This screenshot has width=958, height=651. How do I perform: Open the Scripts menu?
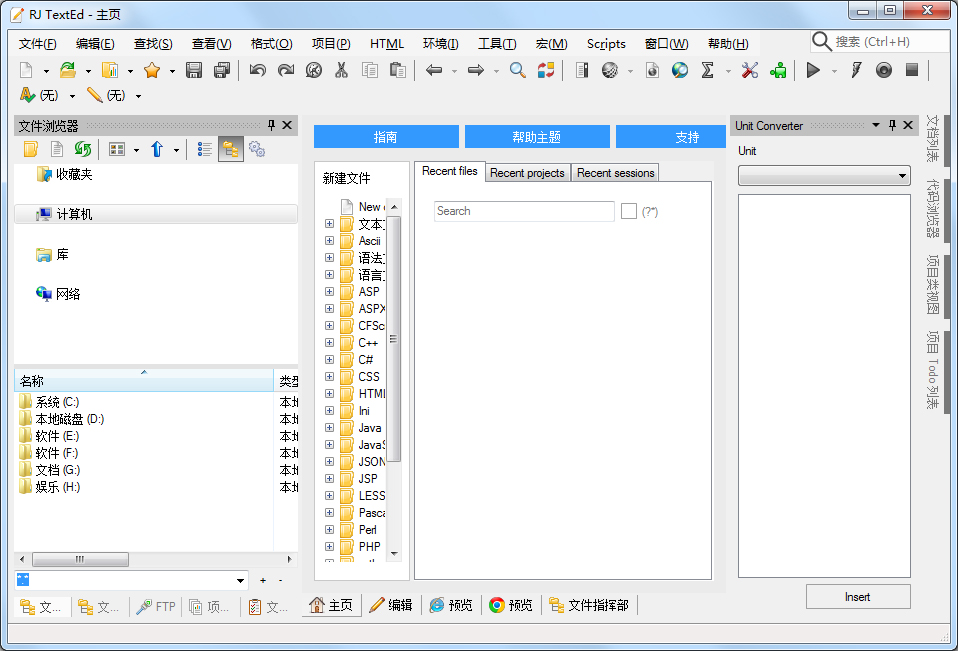[606, 43]
